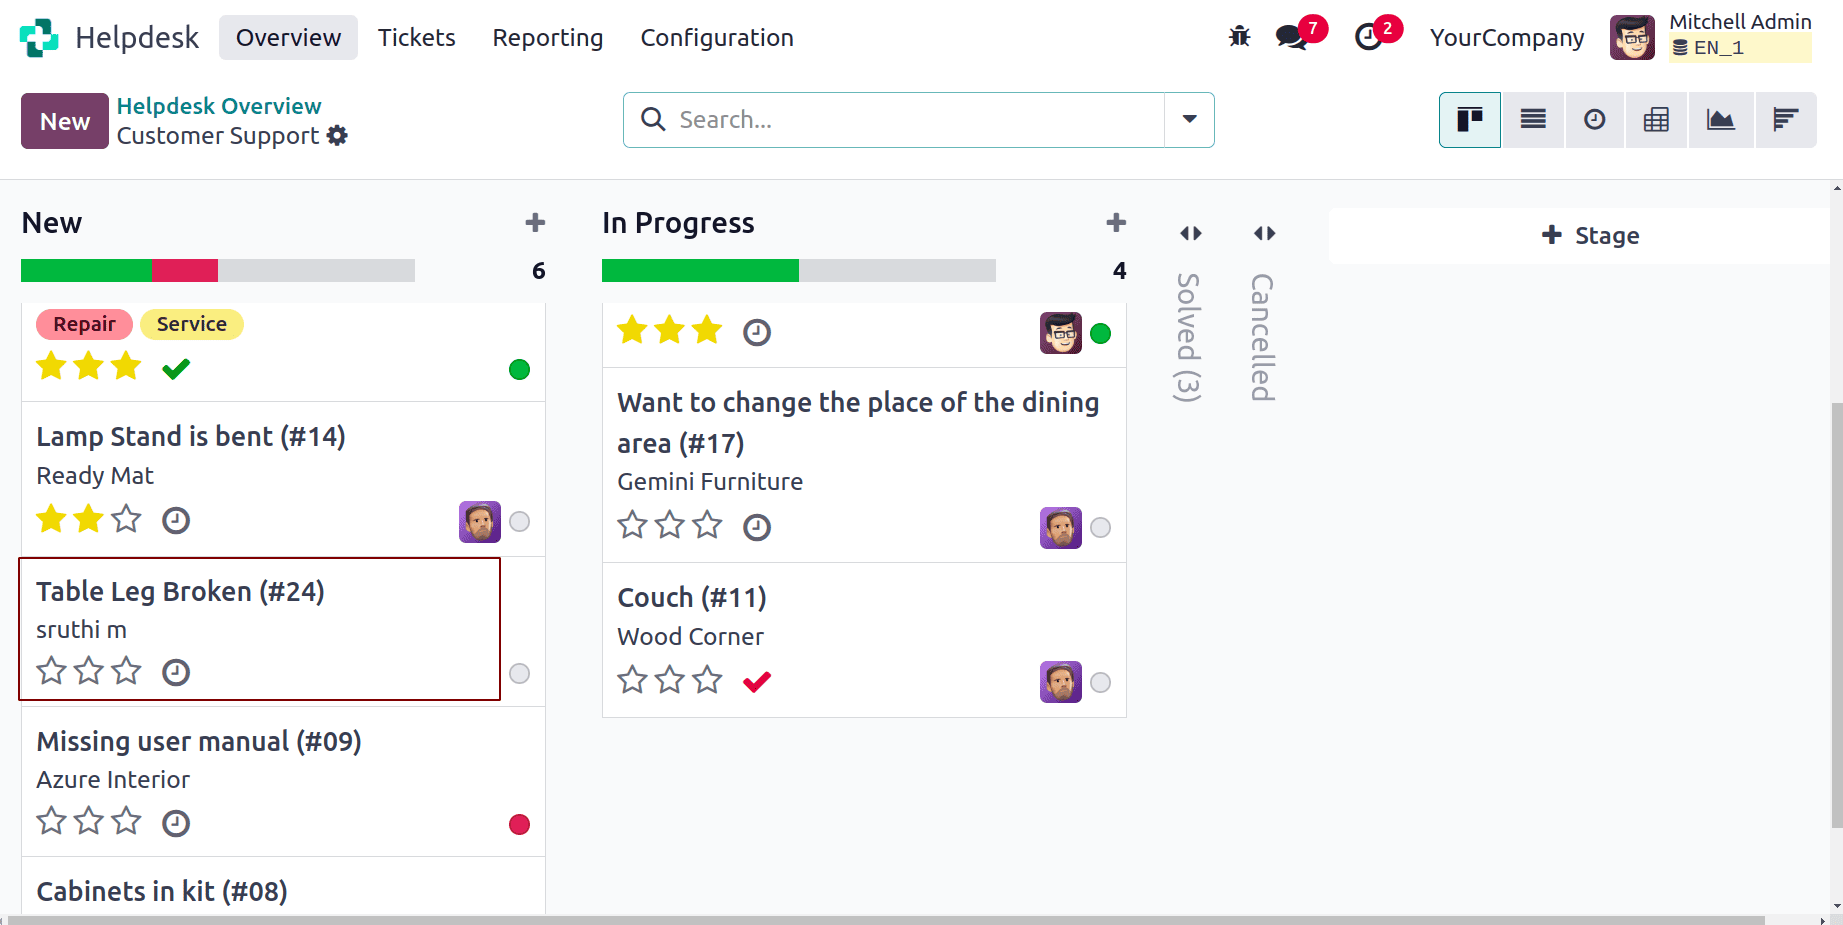The width and height of the screenshot is (1843, 925).
Task: Open the graph view
Action: coord(1721,119)
